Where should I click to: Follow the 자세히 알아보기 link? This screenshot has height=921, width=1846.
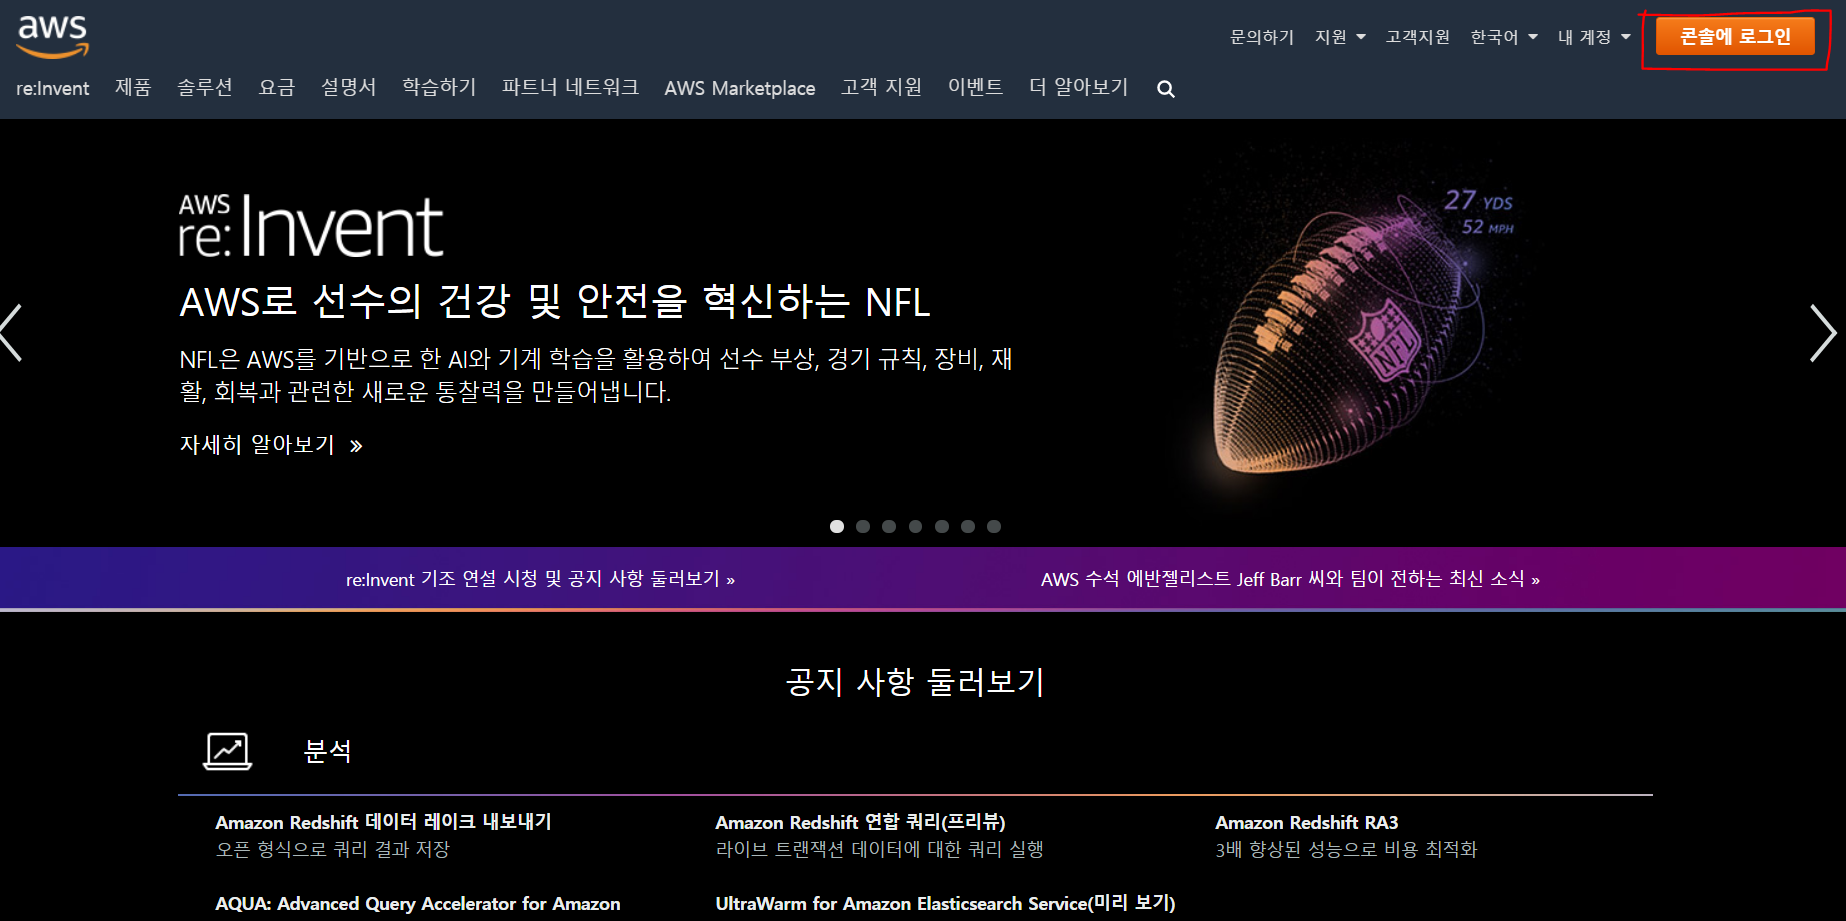pyautogui.click(x=270, y=445)
